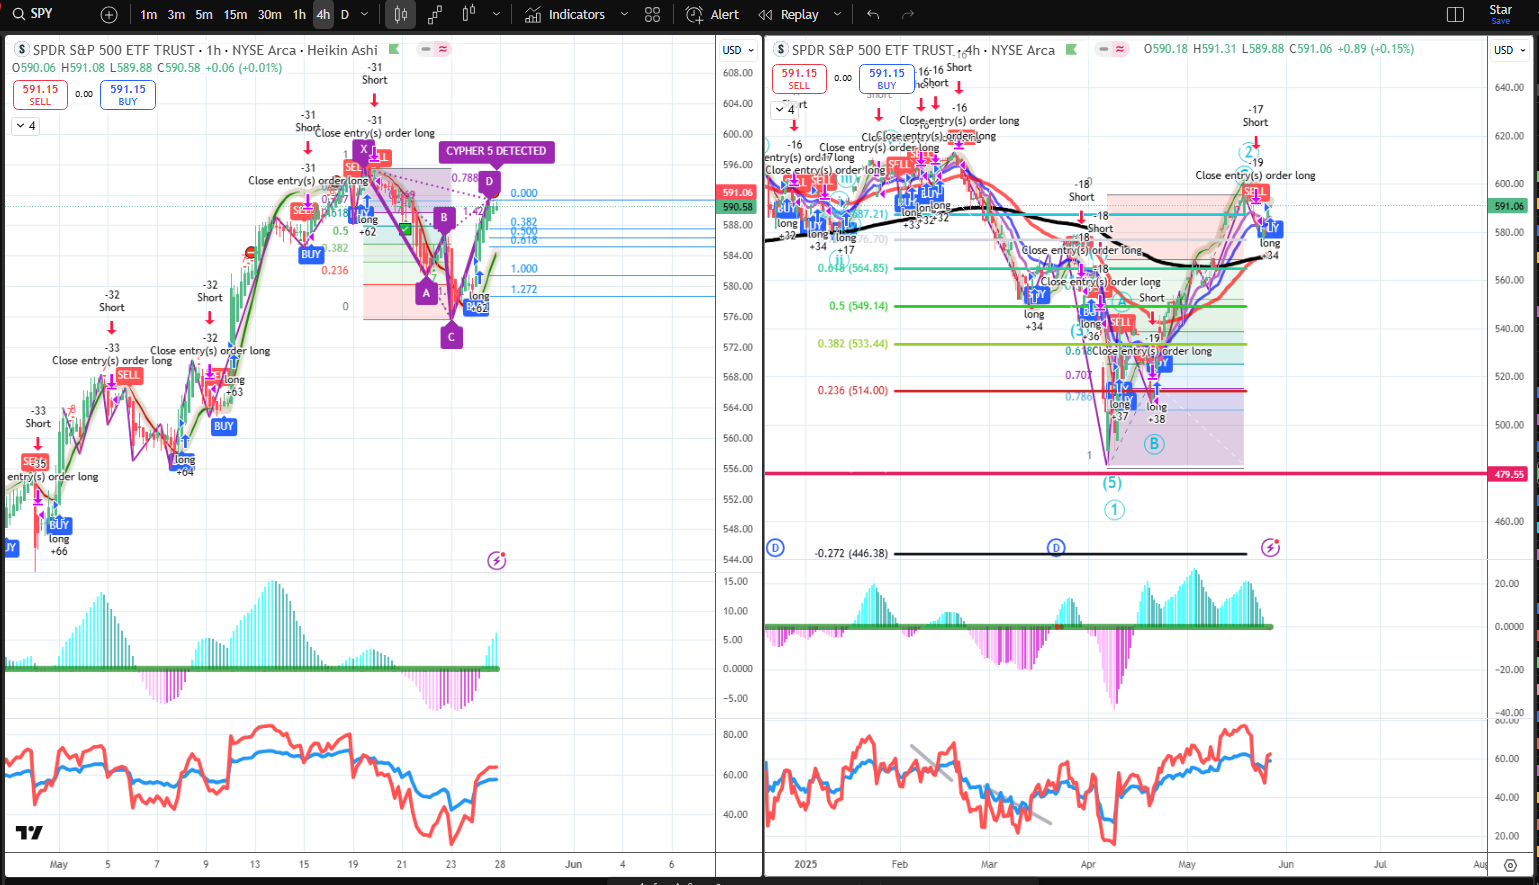Open the indicator templates grid icon
The height and width of the screenshot is (885, 1539).
tap(652, 15)
